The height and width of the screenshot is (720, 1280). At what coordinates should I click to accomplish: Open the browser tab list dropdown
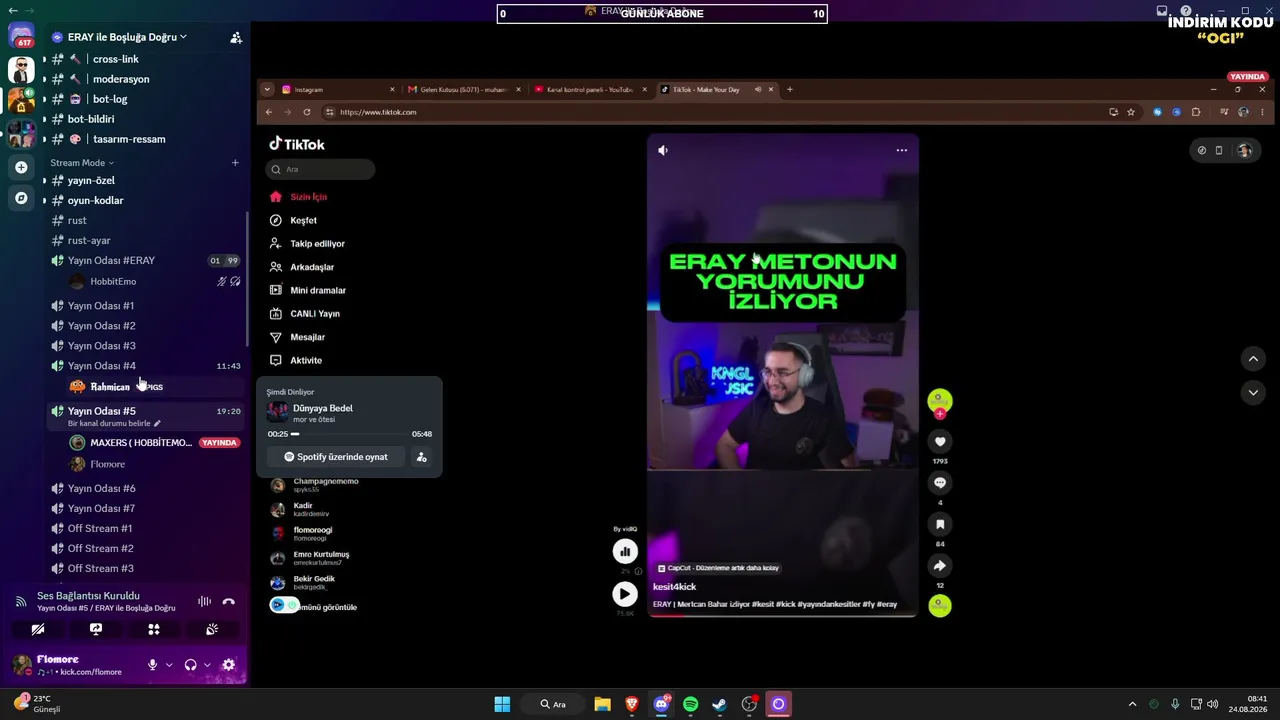coord(267,89)
